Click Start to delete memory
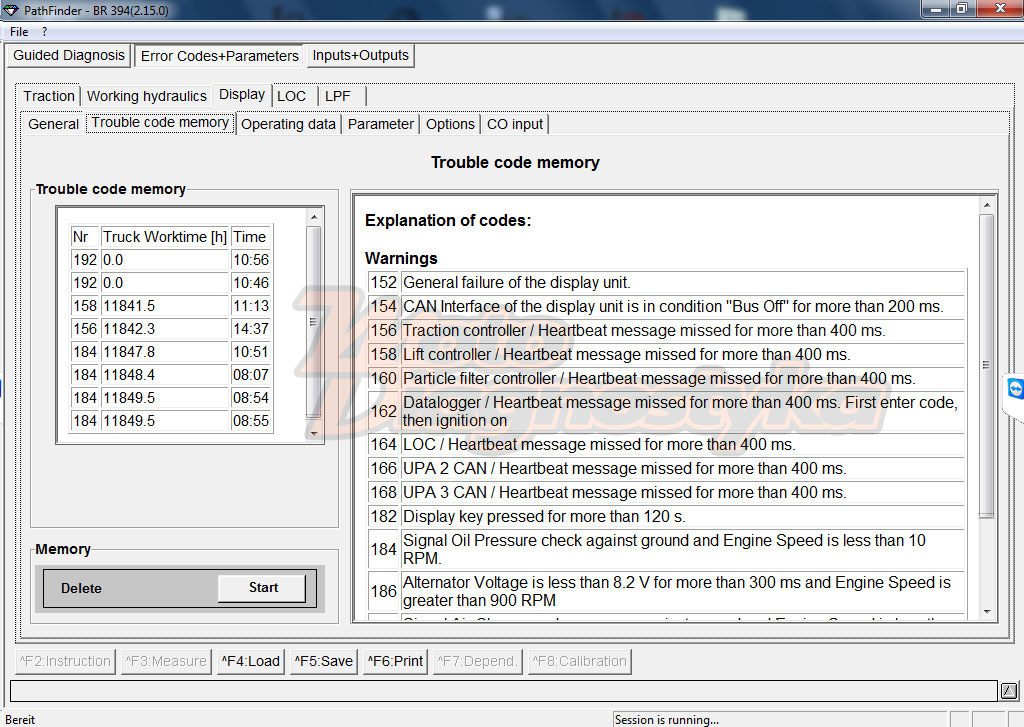 pos(263,588)
